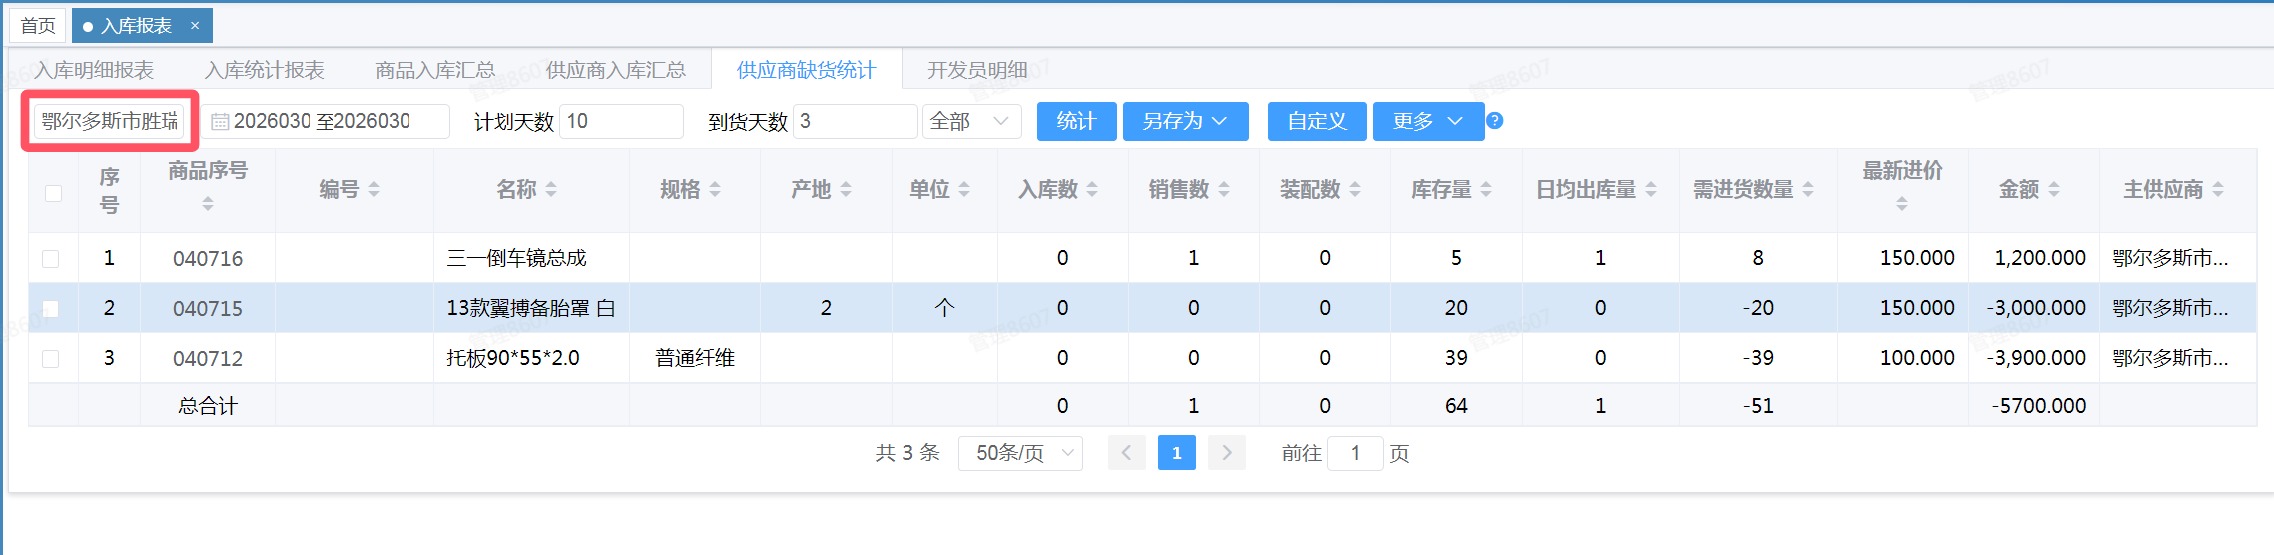Close the 入库报表 tab
This screenshot has width=2274, height=555.
pos(195,26)
